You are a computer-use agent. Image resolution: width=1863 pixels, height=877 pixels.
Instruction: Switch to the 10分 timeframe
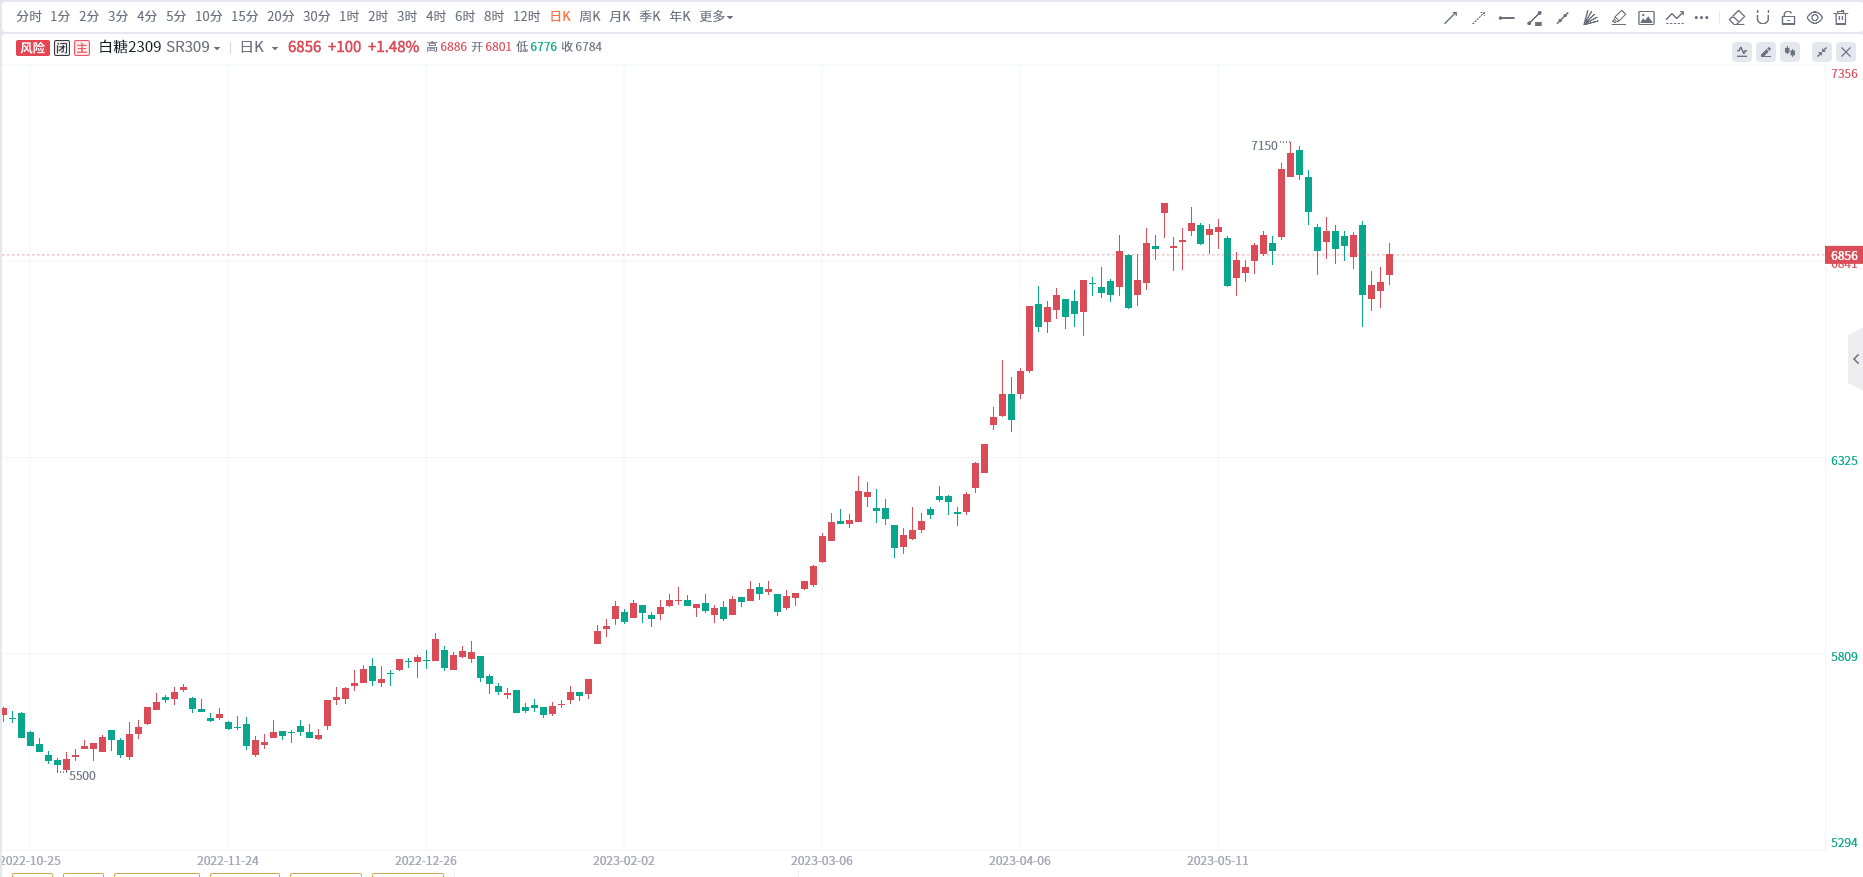pyautogui.click(x=209, y=17)
